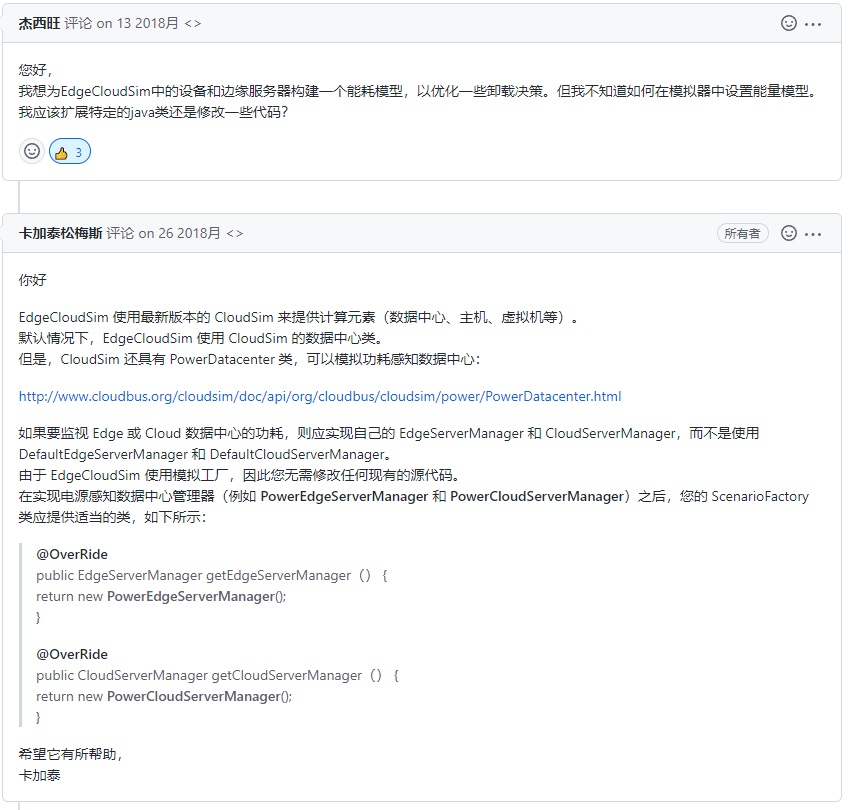The height and width of the screenshot is (810, 848).
Task: Click the line mentioning PowerDatacenter 类
Action: point(249,360)
